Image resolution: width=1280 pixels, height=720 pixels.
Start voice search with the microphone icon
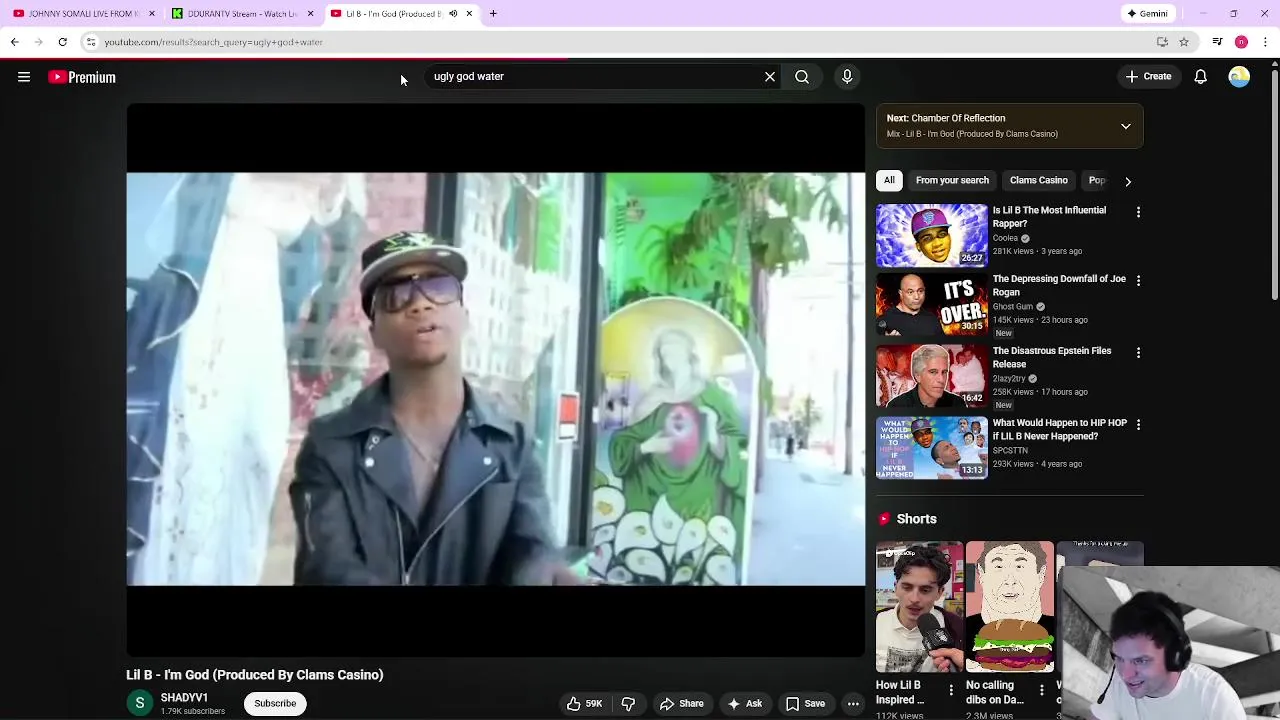pyautogui.click(x=847, y=76)
